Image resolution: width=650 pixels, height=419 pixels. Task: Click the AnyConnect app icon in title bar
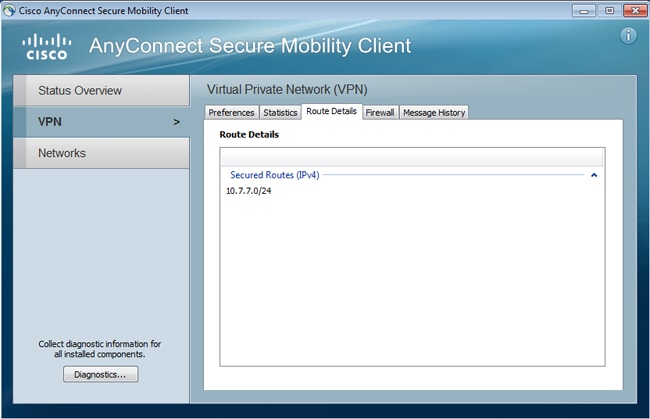coord(10,9)
